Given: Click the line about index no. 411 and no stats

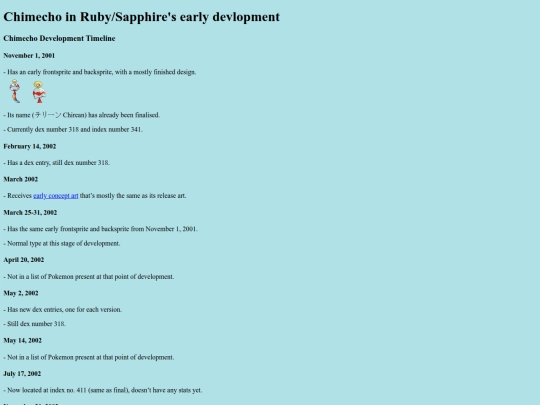Looking at the screenshot, I should (103, 390).
